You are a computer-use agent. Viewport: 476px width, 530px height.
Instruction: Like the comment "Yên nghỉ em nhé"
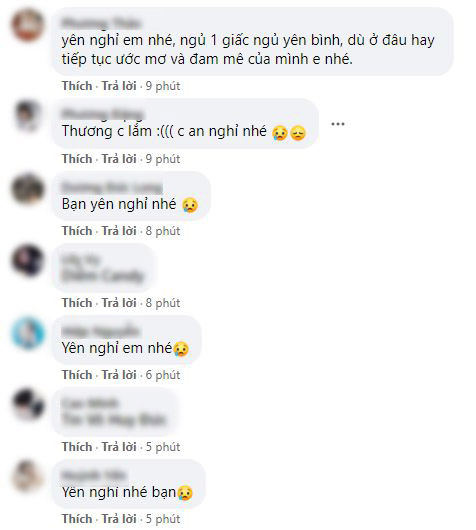(x=77, y=375)
